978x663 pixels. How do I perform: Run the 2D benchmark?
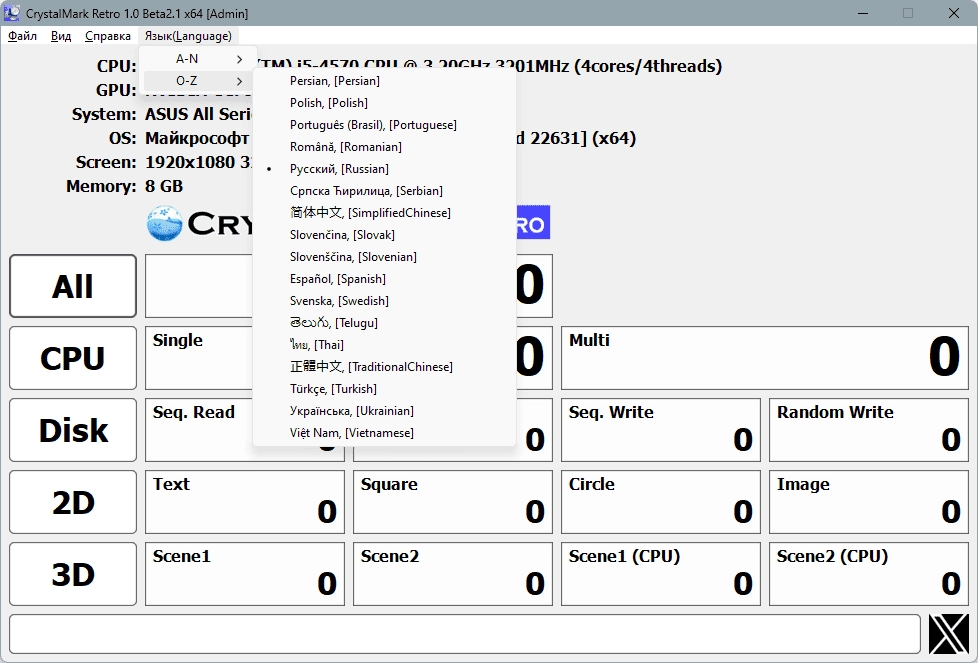73,502
